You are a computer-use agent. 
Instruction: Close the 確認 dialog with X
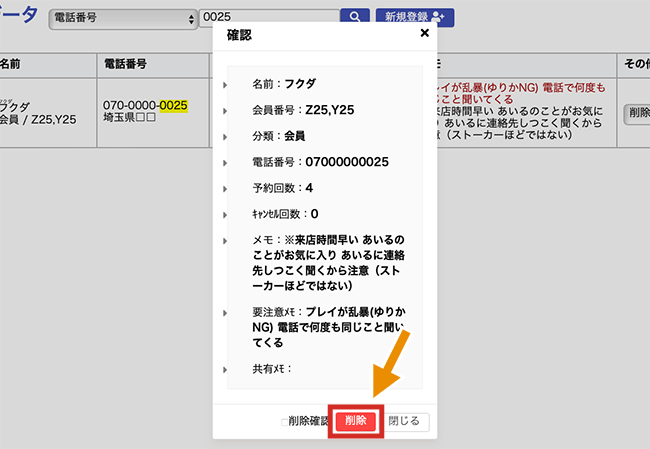pos(424,33)
